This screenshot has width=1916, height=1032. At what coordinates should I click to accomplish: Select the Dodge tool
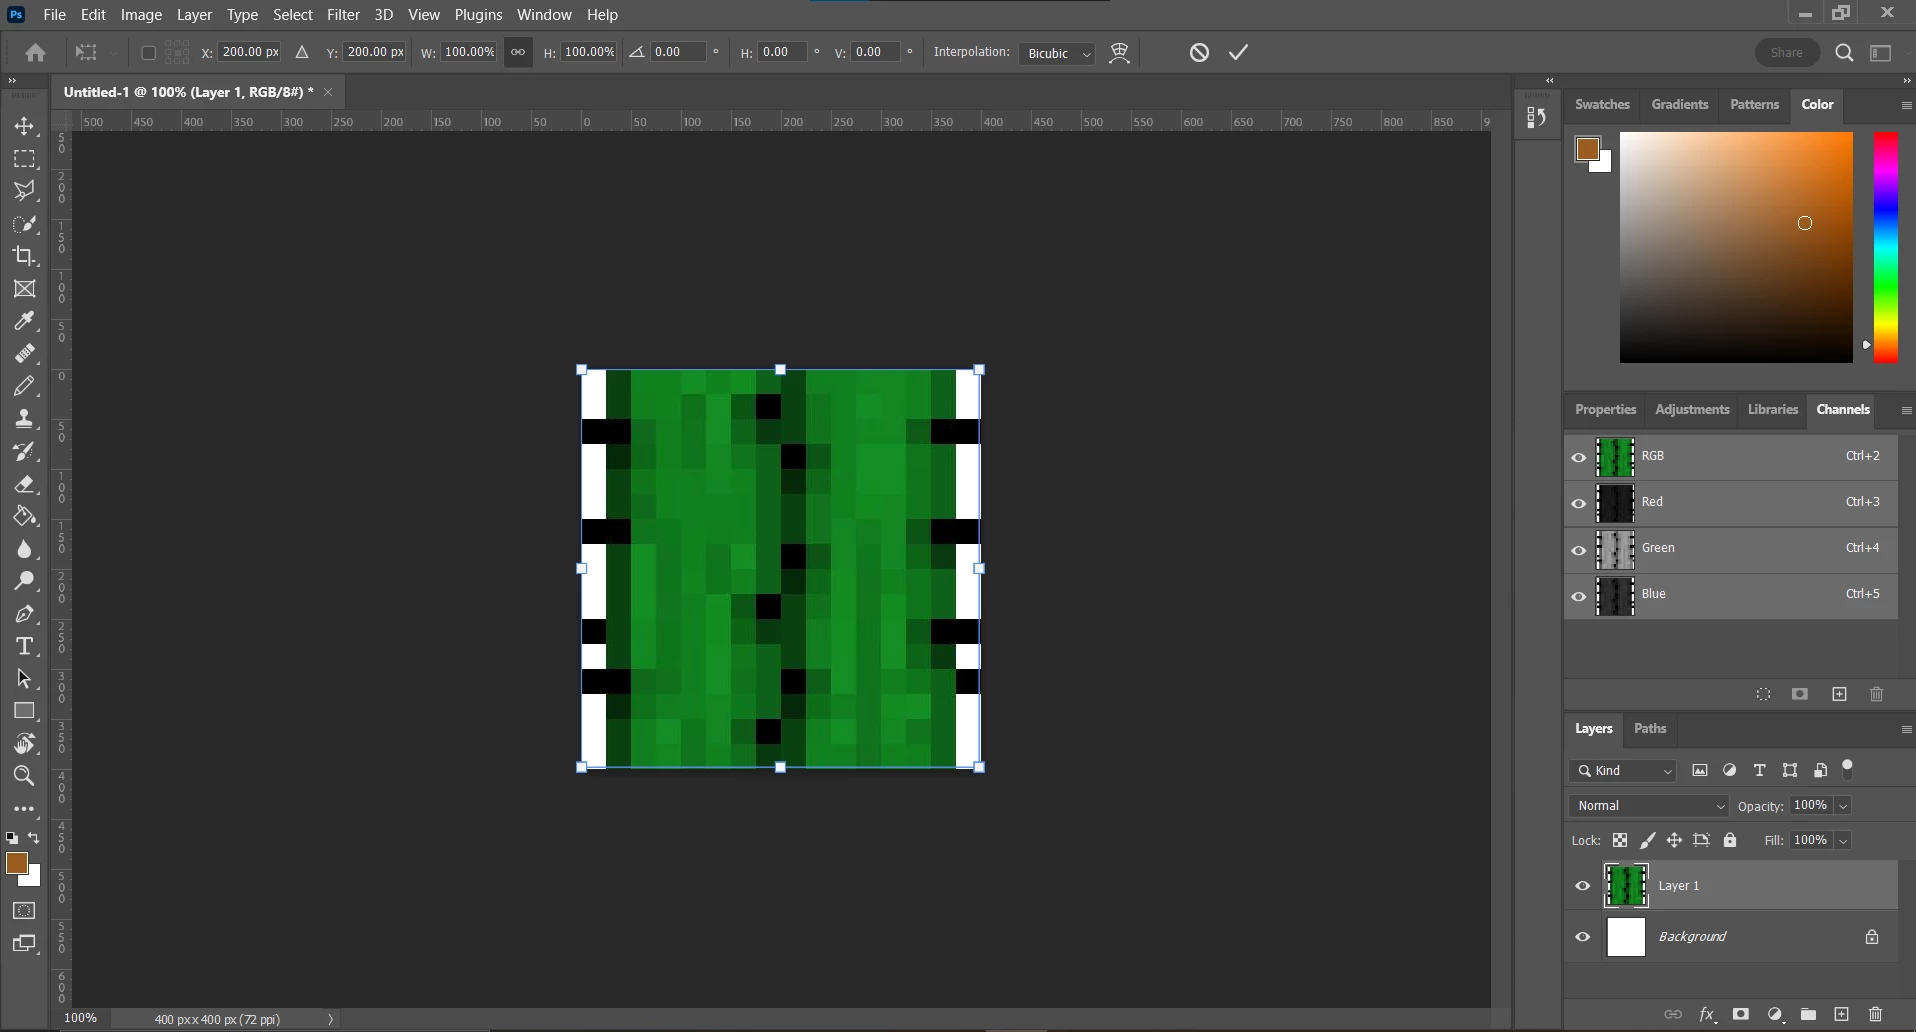tap(25, 581)
